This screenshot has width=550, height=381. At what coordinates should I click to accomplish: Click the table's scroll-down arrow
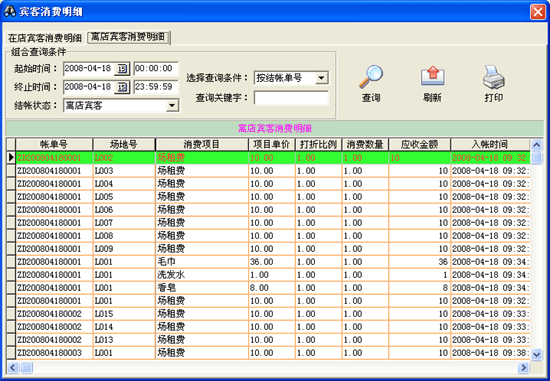click(x=536, y=354)
